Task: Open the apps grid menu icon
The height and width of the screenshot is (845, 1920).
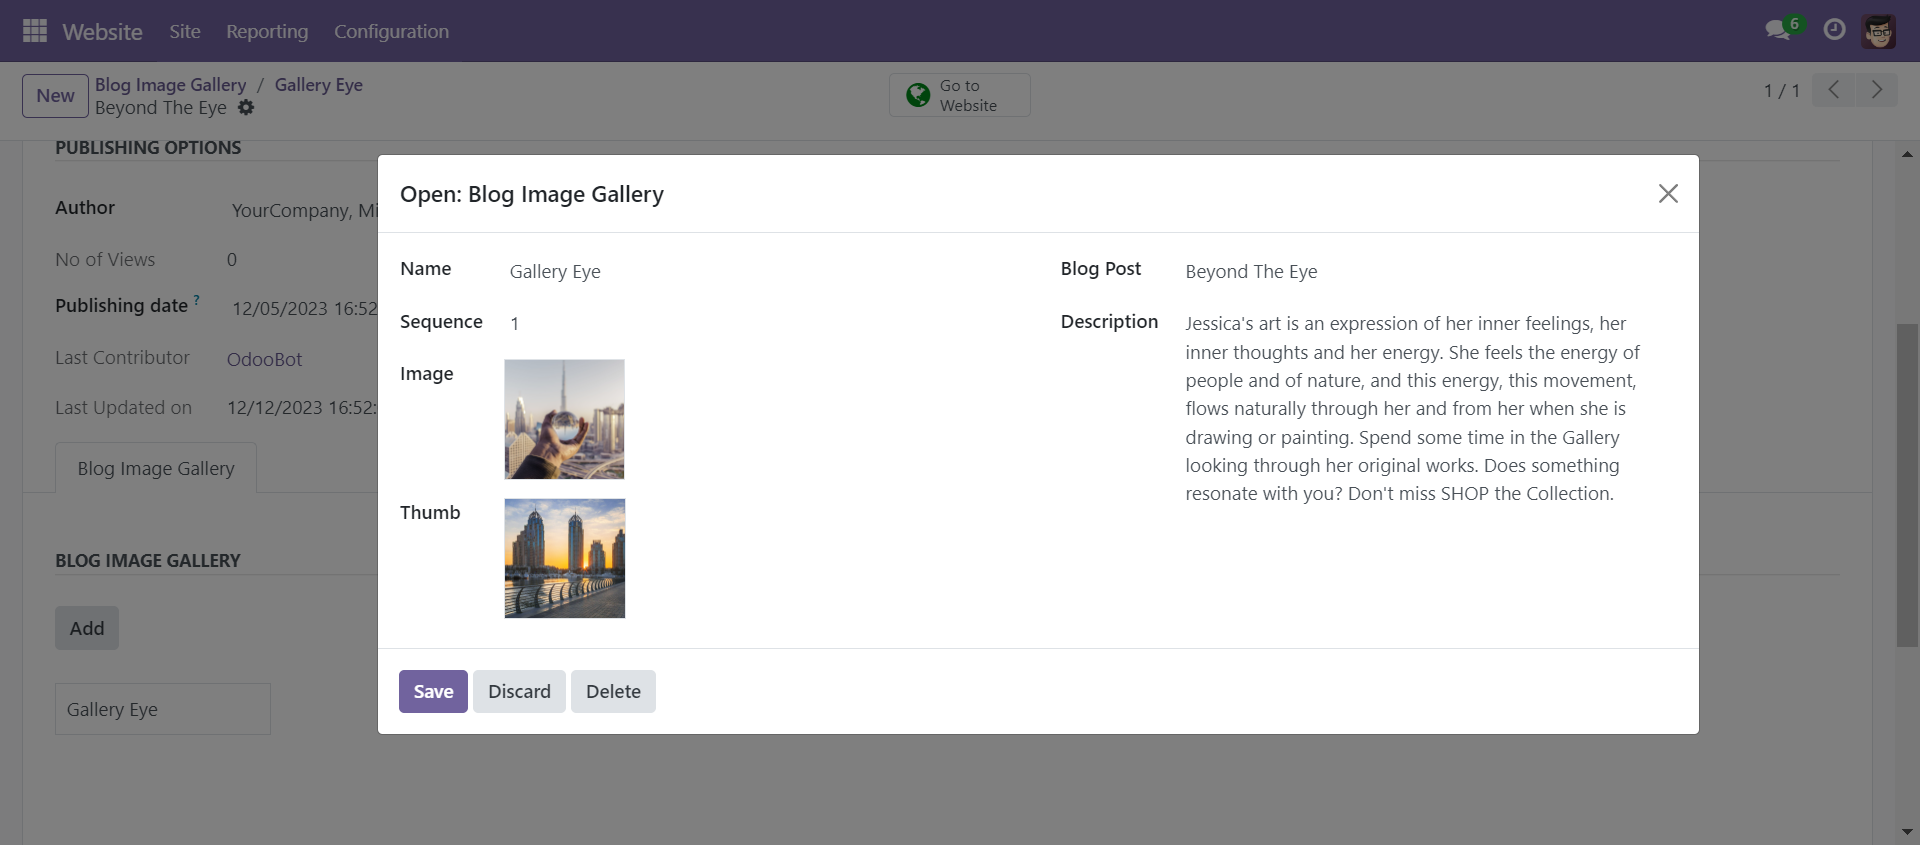Action: click(35, 31)
